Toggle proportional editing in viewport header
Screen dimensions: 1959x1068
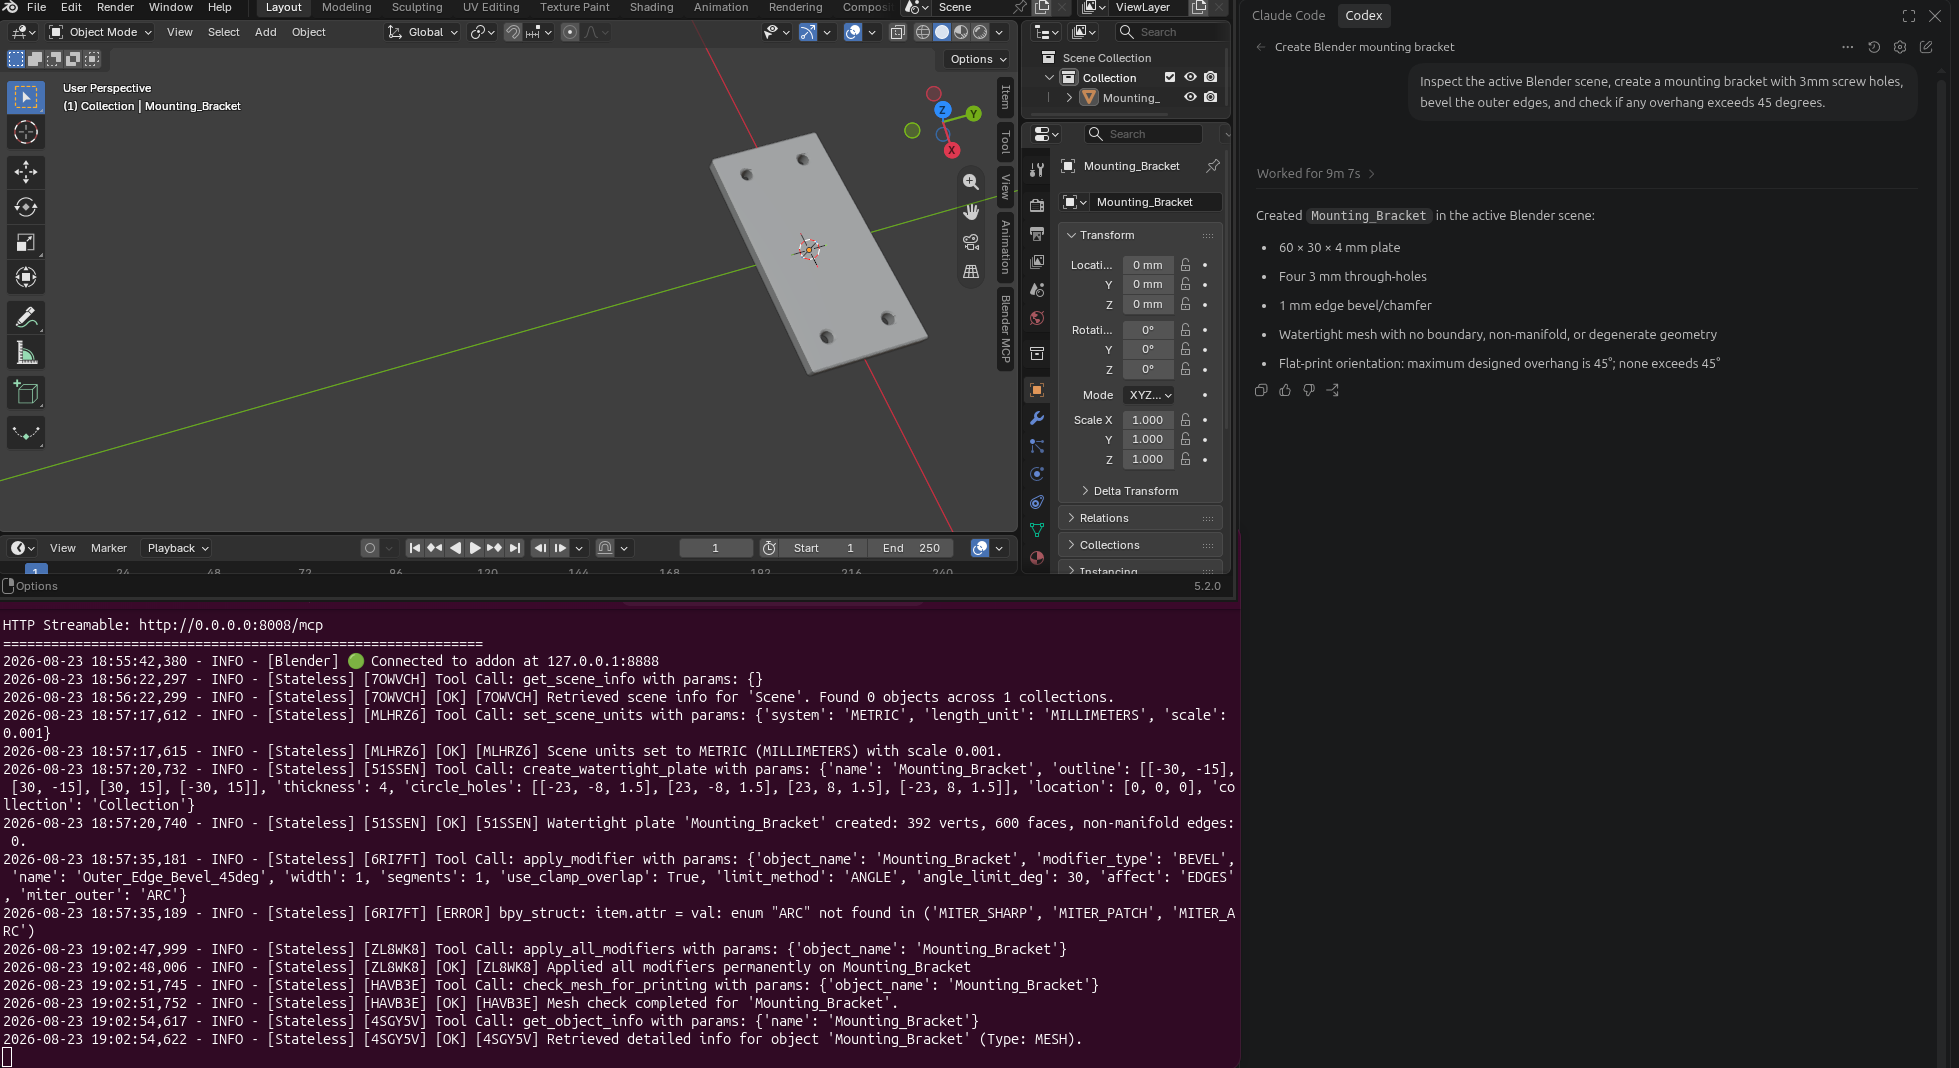[x=570, y=32]
